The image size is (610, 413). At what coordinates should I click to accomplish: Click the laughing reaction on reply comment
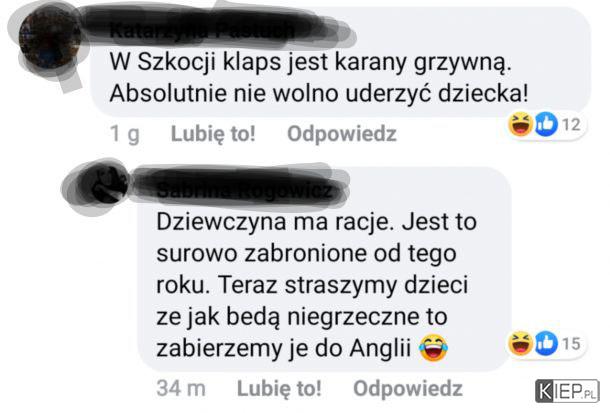coord(520,343)
